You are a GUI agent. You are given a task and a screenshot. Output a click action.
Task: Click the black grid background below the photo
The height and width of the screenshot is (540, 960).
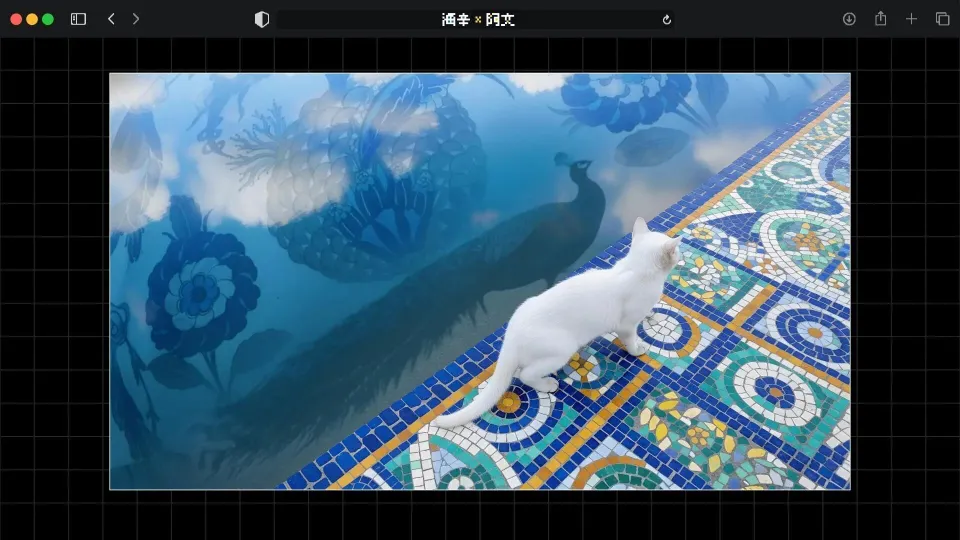(x=480, y=515)
